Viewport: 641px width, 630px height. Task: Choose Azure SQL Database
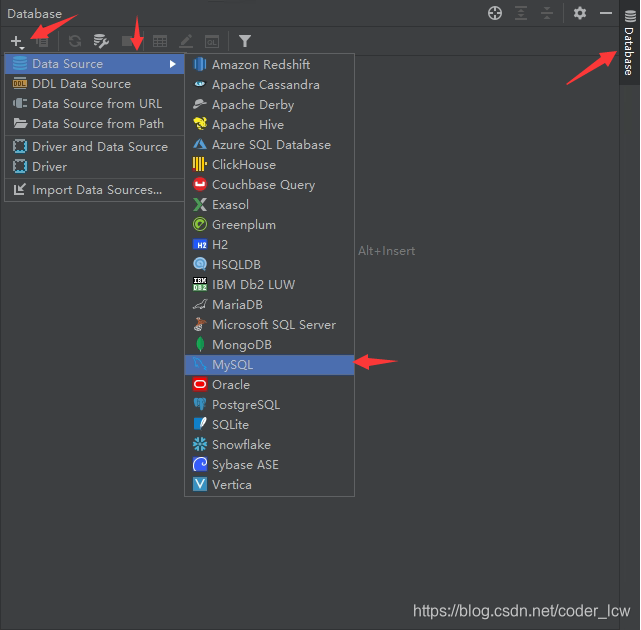(269, 145)
